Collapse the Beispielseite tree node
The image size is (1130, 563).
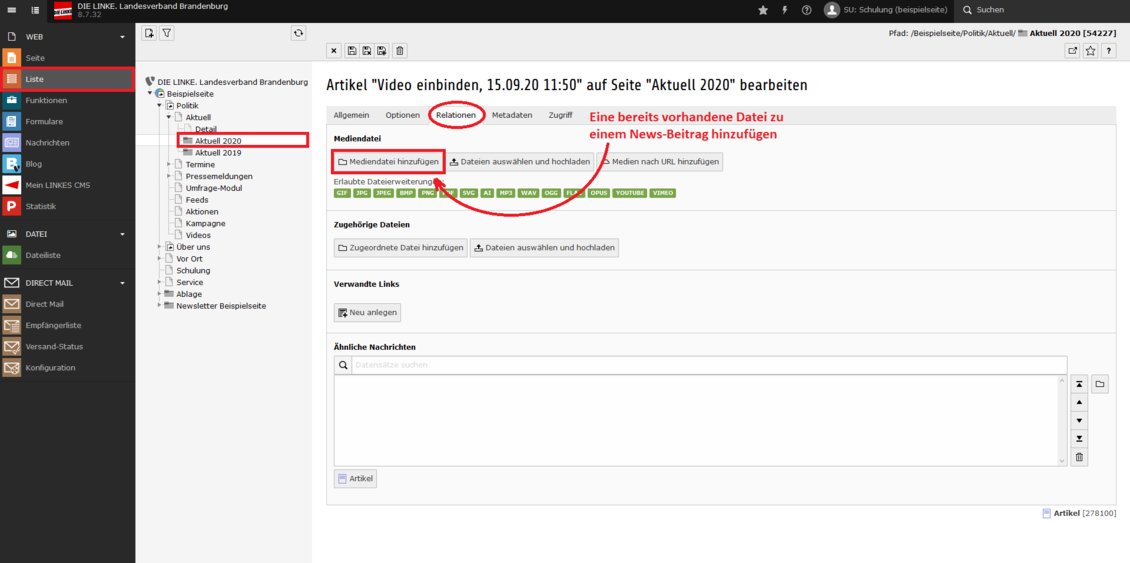tap(150, 94)
